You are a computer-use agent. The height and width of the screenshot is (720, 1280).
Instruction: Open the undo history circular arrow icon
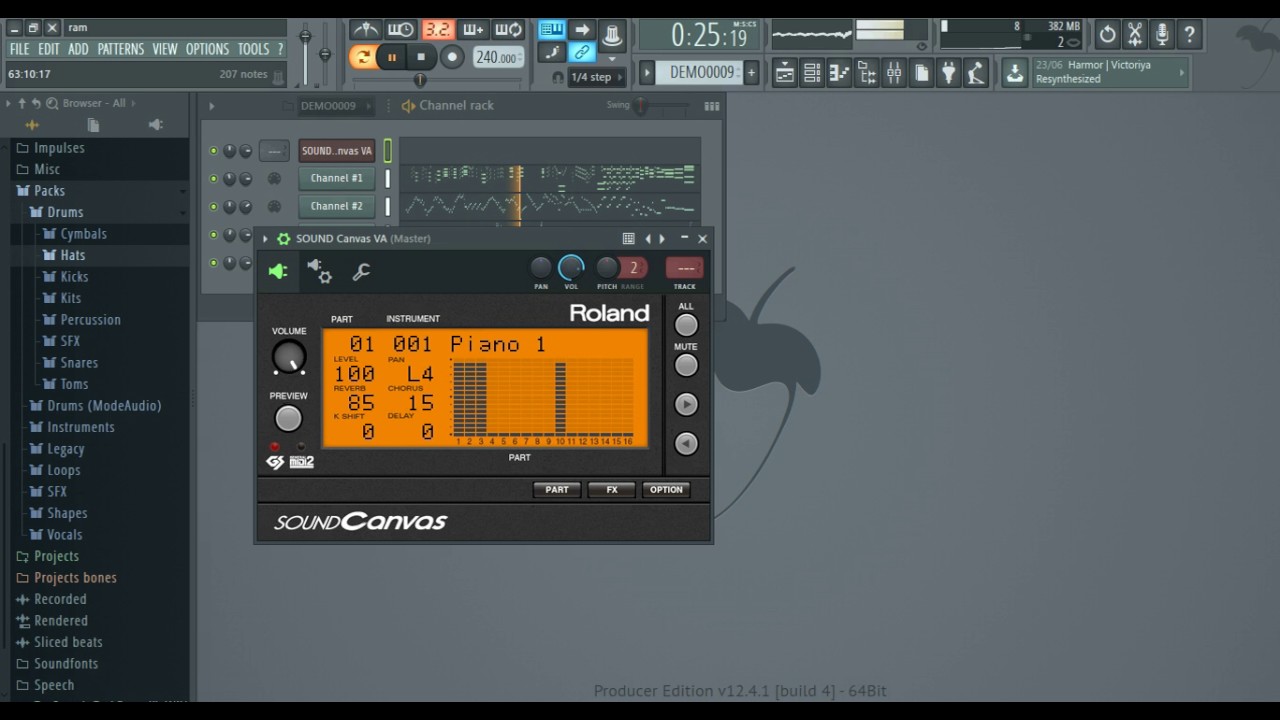coord(1107,34)
